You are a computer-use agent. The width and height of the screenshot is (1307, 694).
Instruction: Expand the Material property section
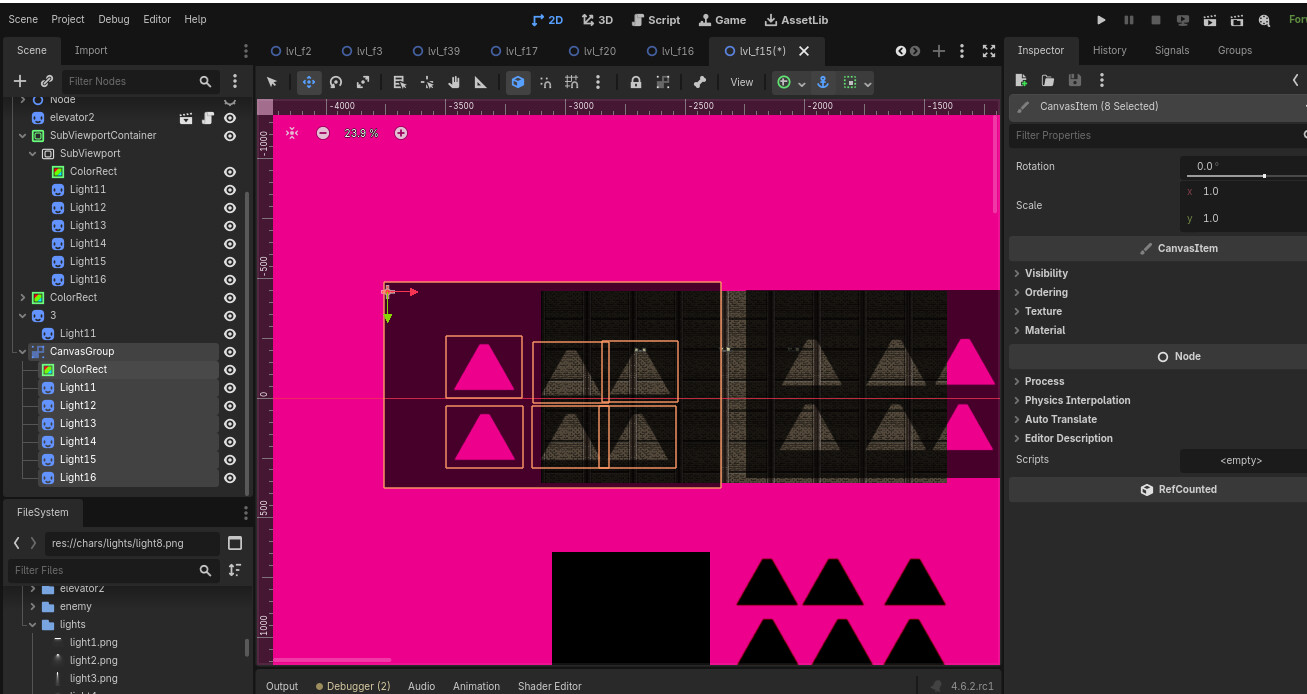click(x=1044, y=330)
